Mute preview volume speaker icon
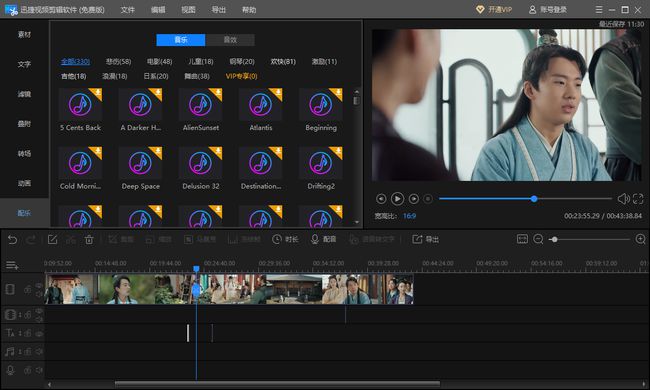 tap(623, 199)
